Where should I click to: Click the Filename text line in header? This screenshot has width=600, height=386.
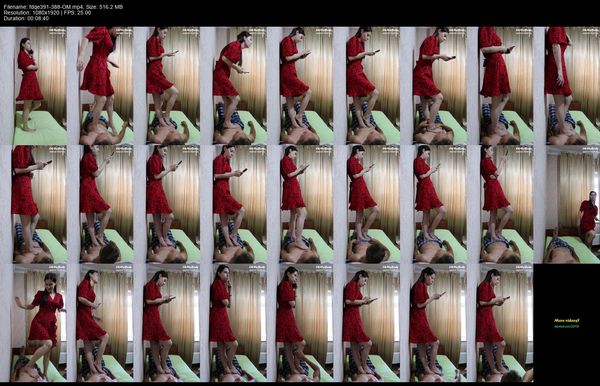pos(63,7)
